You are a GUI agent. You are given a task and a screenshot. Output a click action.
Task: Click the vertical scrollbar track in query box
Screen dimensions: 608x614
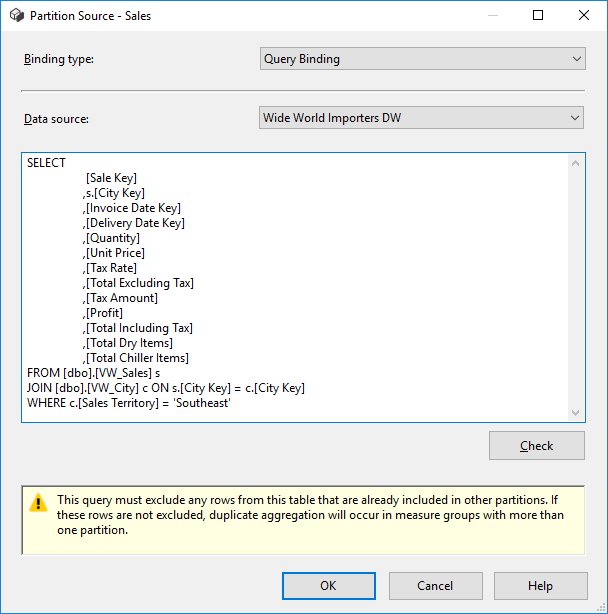(575, 290)
